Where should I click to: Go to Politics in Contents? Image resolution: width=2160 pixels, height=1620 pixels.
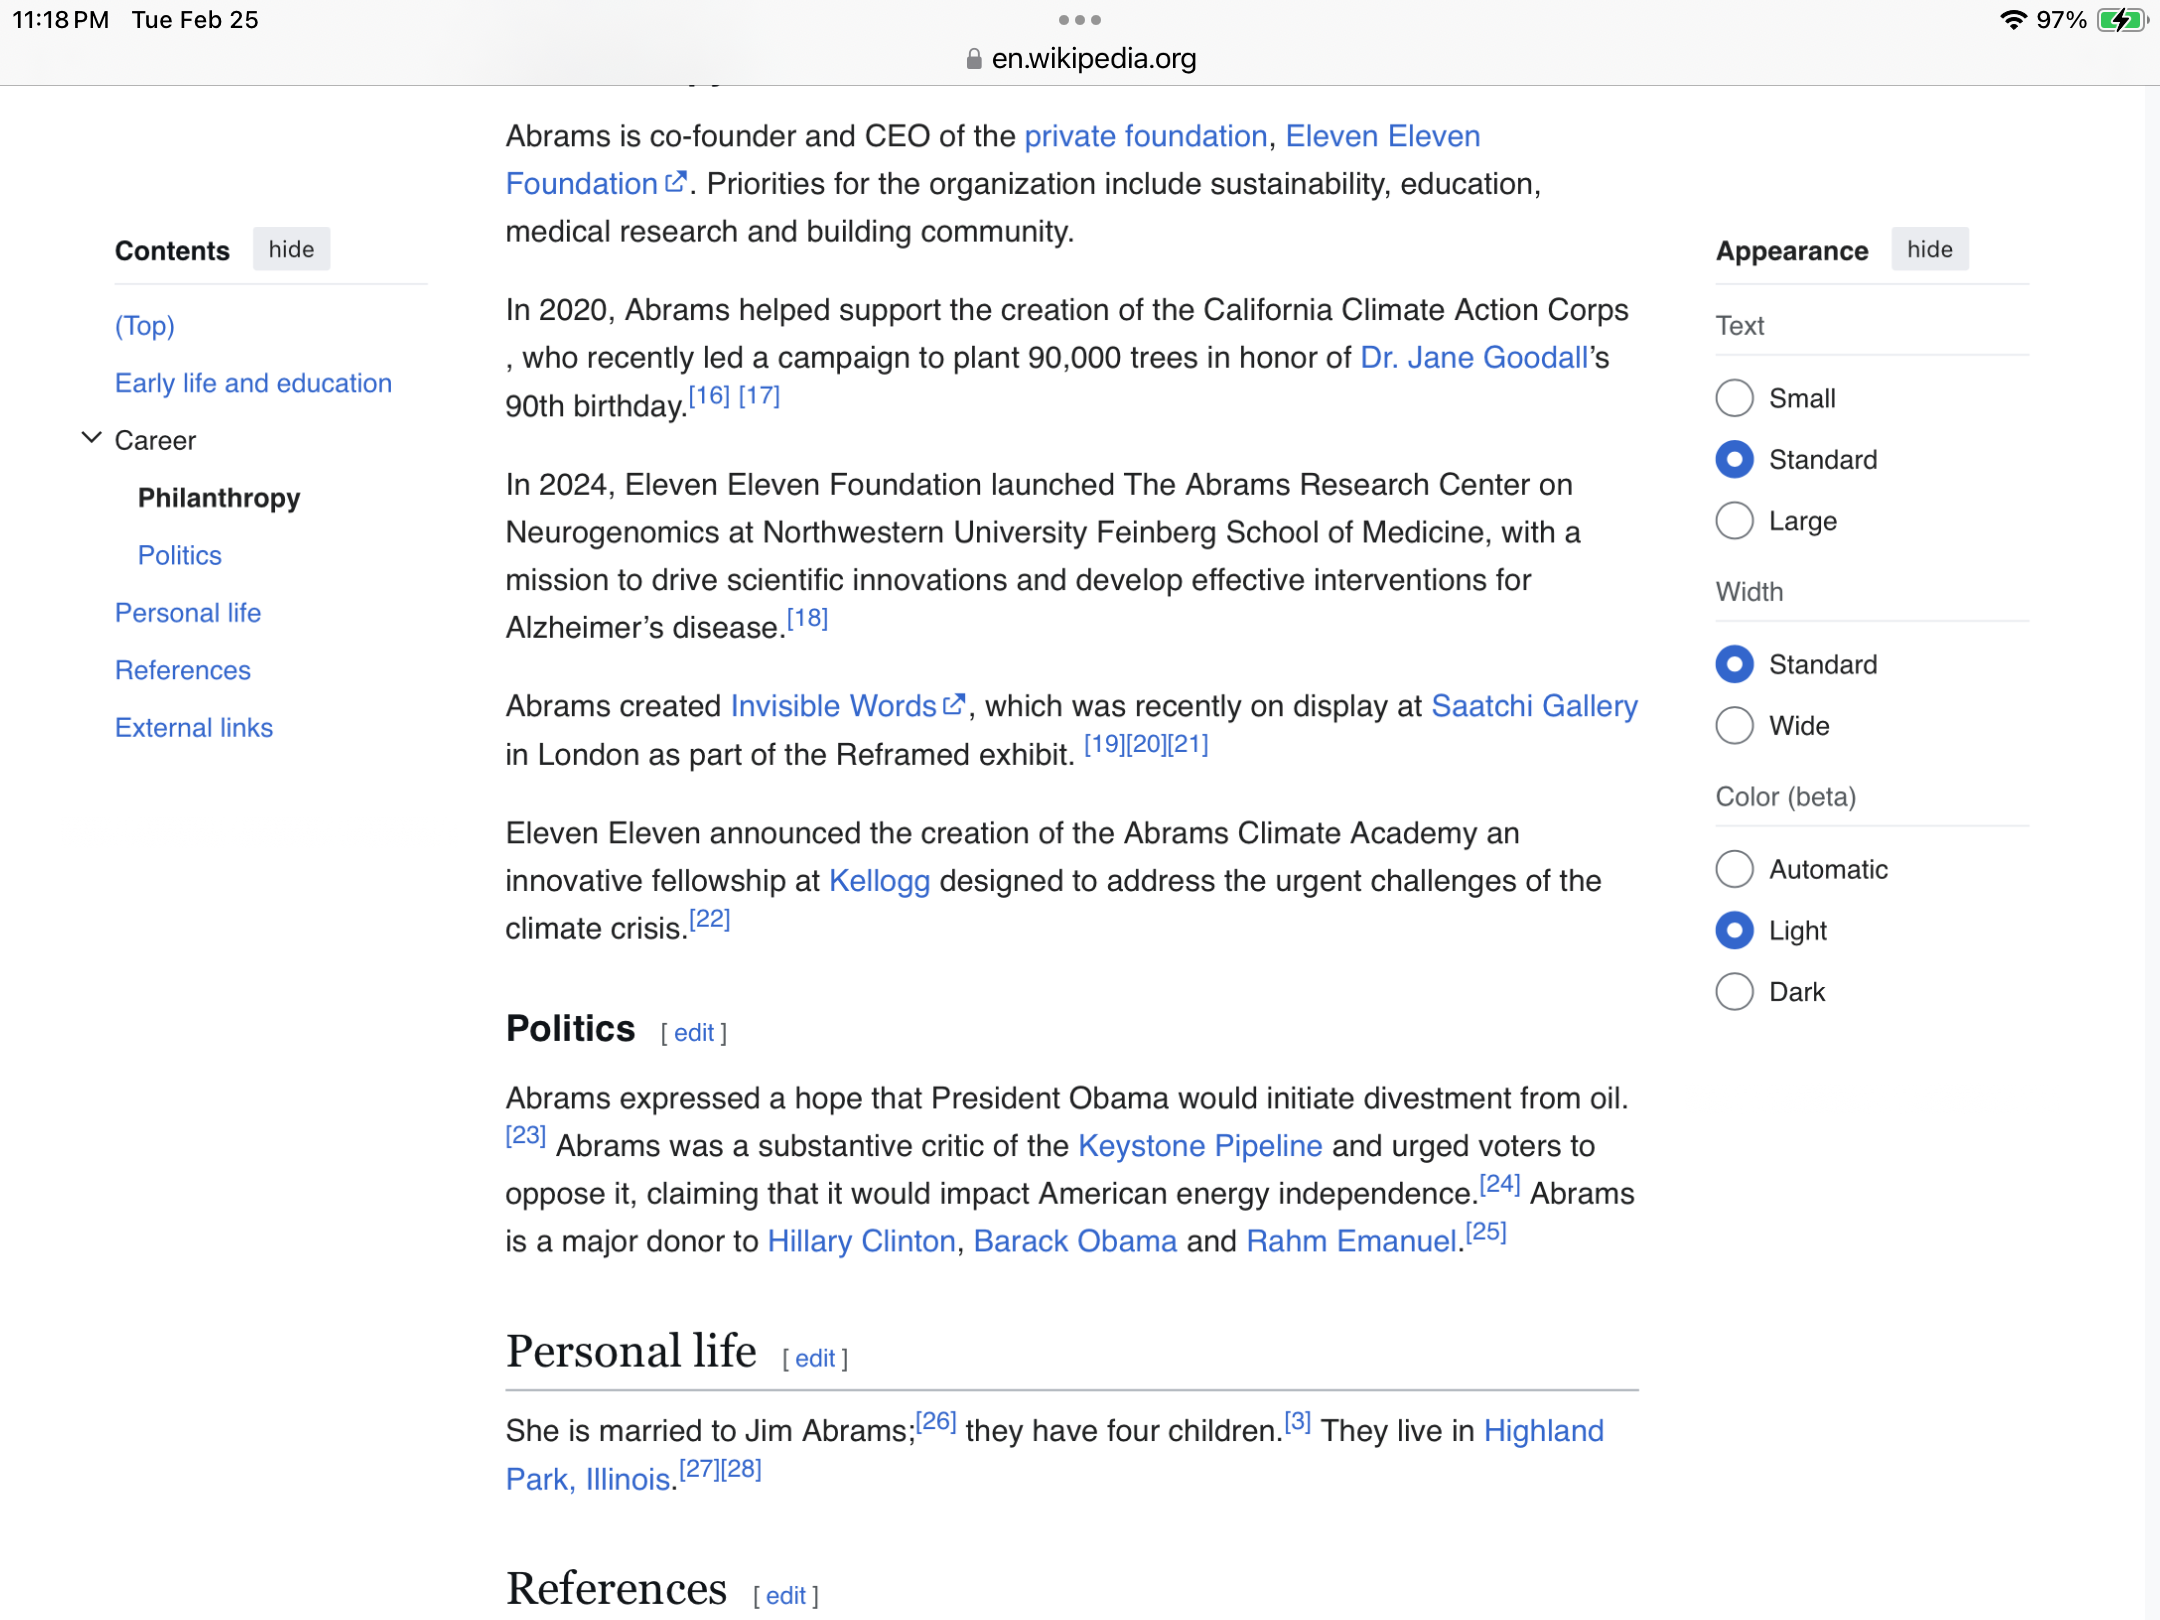pos(180,555)
